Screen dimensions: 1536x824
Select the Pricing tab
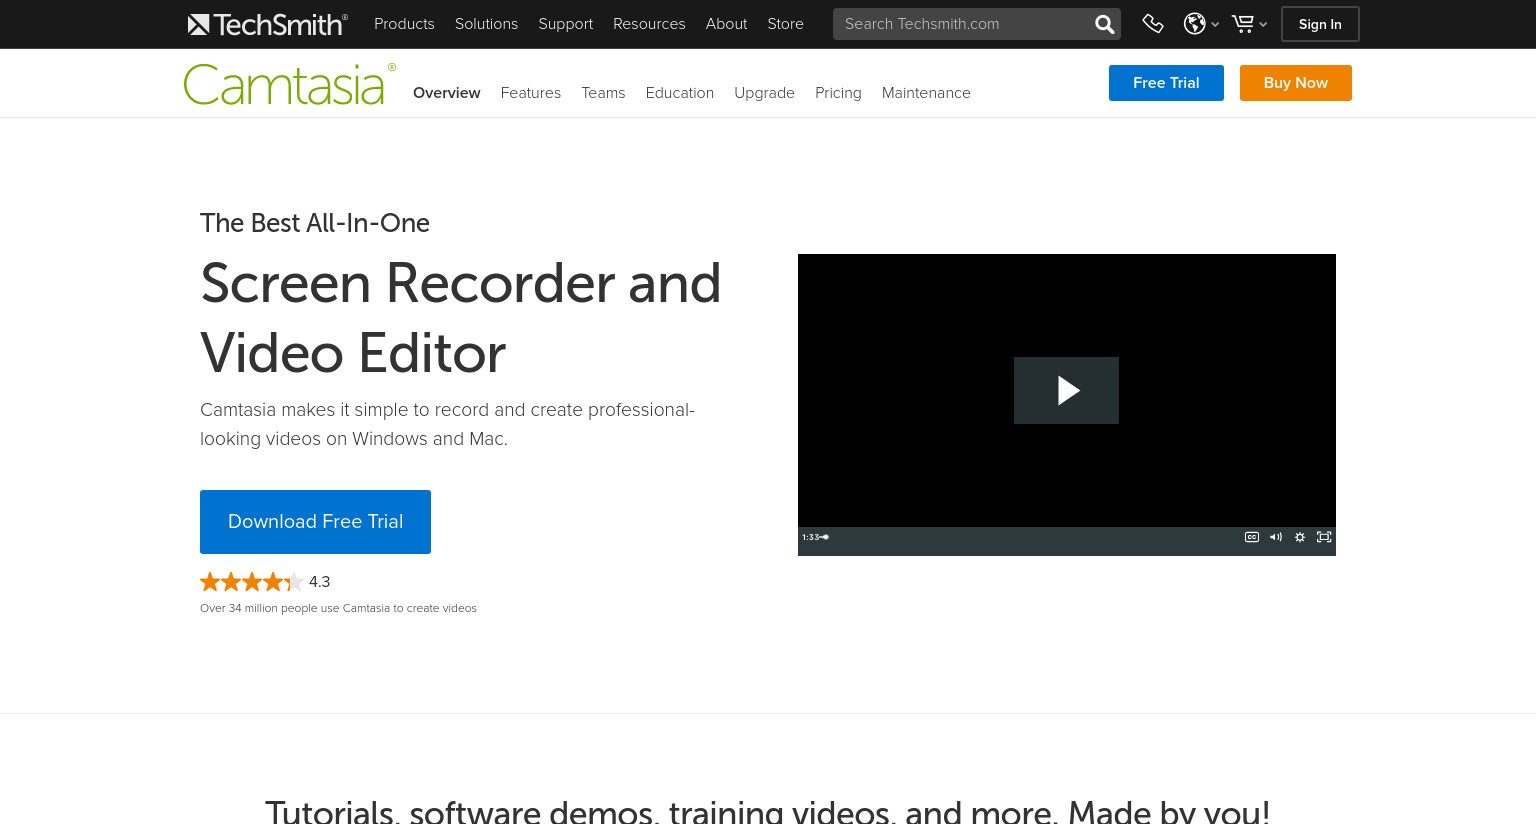point(838,93)
